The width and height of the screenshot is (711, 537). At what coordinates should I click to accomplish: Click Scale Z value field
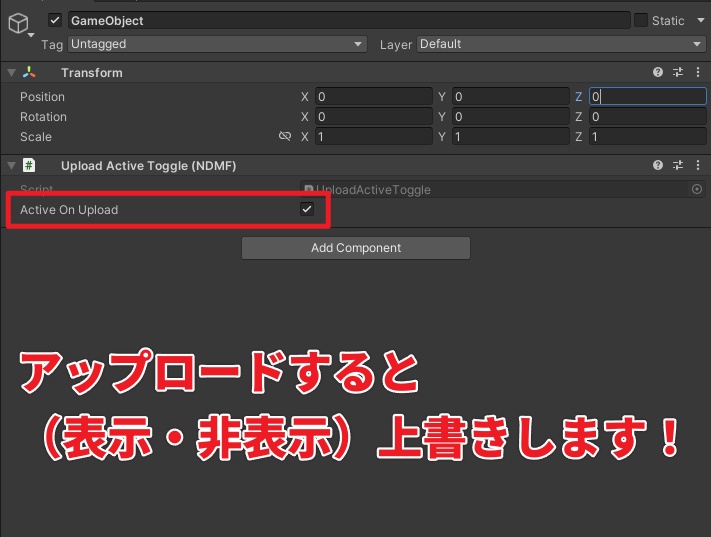click(648, 137)
